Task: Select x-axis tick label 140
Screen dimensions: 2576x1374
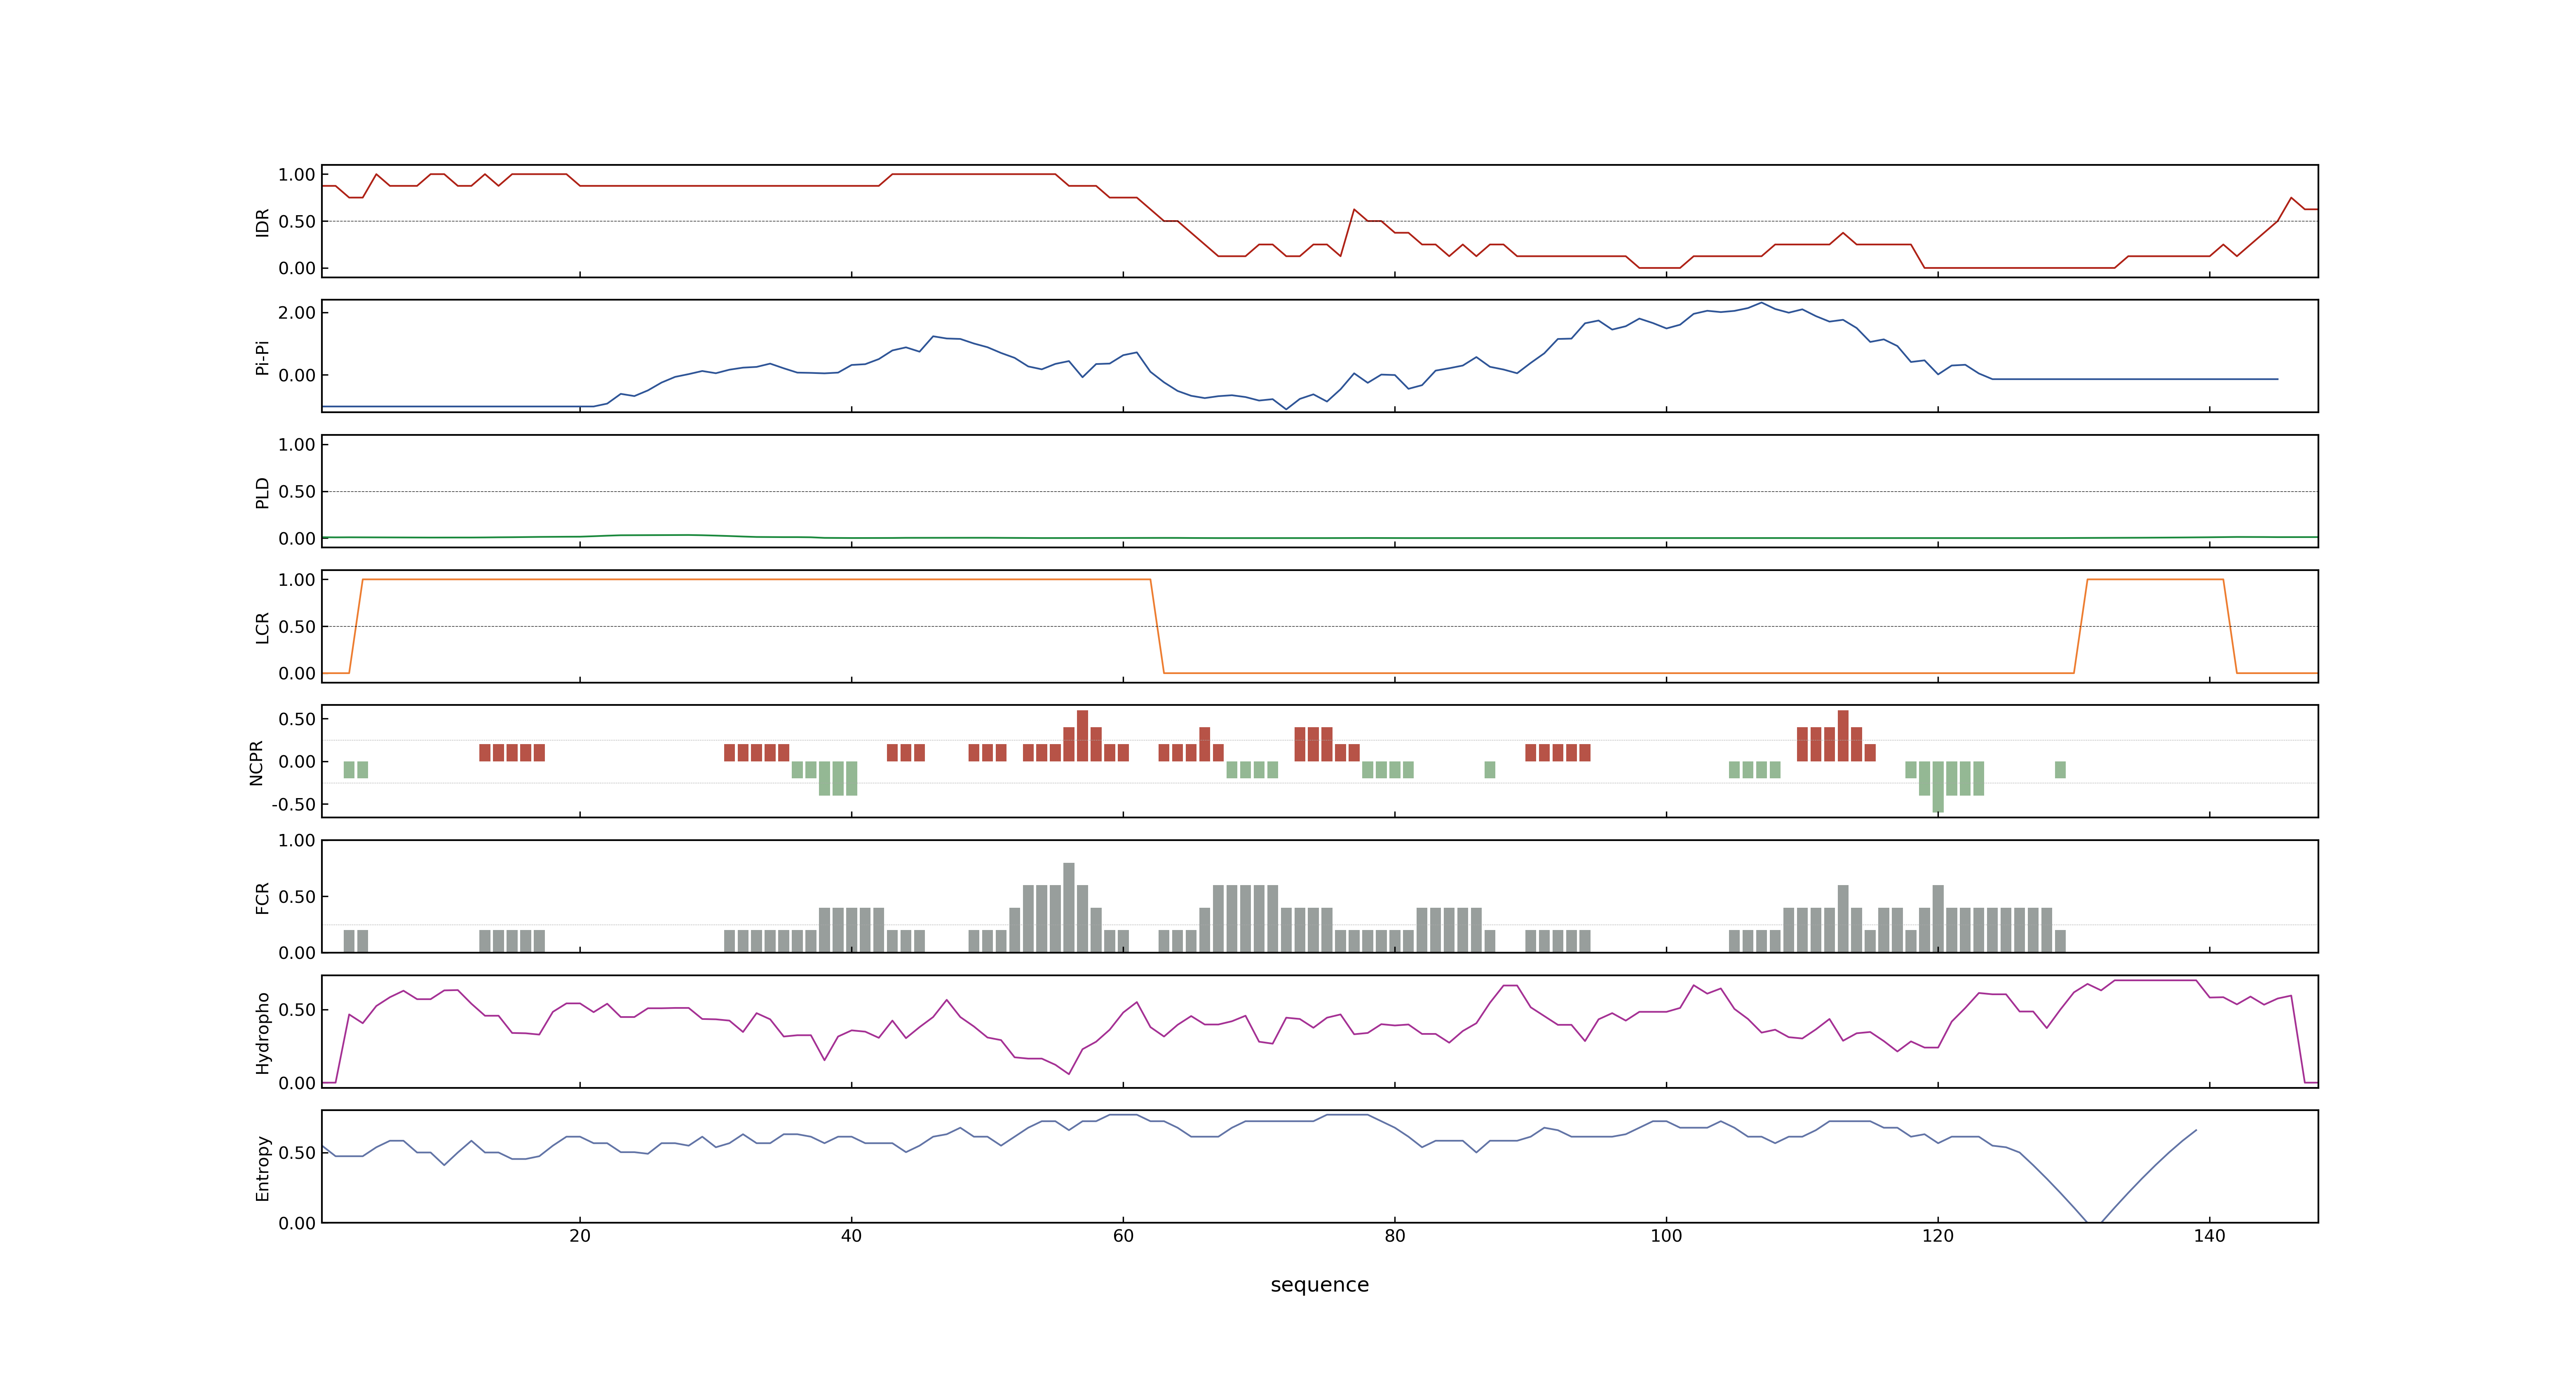Action: click(2209, 1236)
